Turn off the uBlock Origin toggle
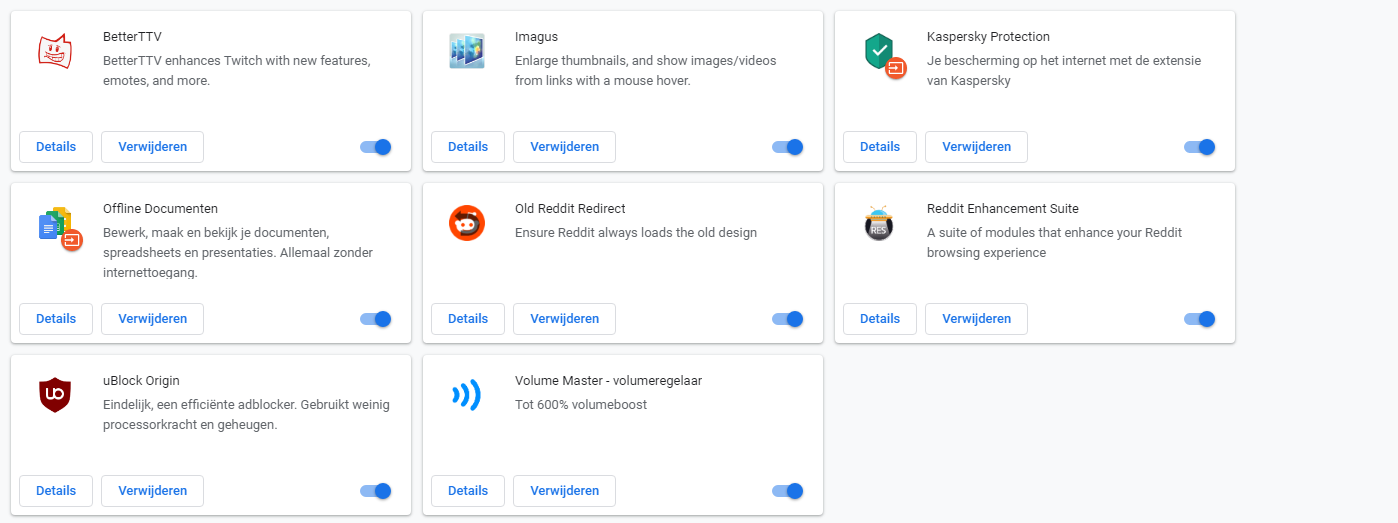Screen dimensions: 1398x523 [376, 491]
